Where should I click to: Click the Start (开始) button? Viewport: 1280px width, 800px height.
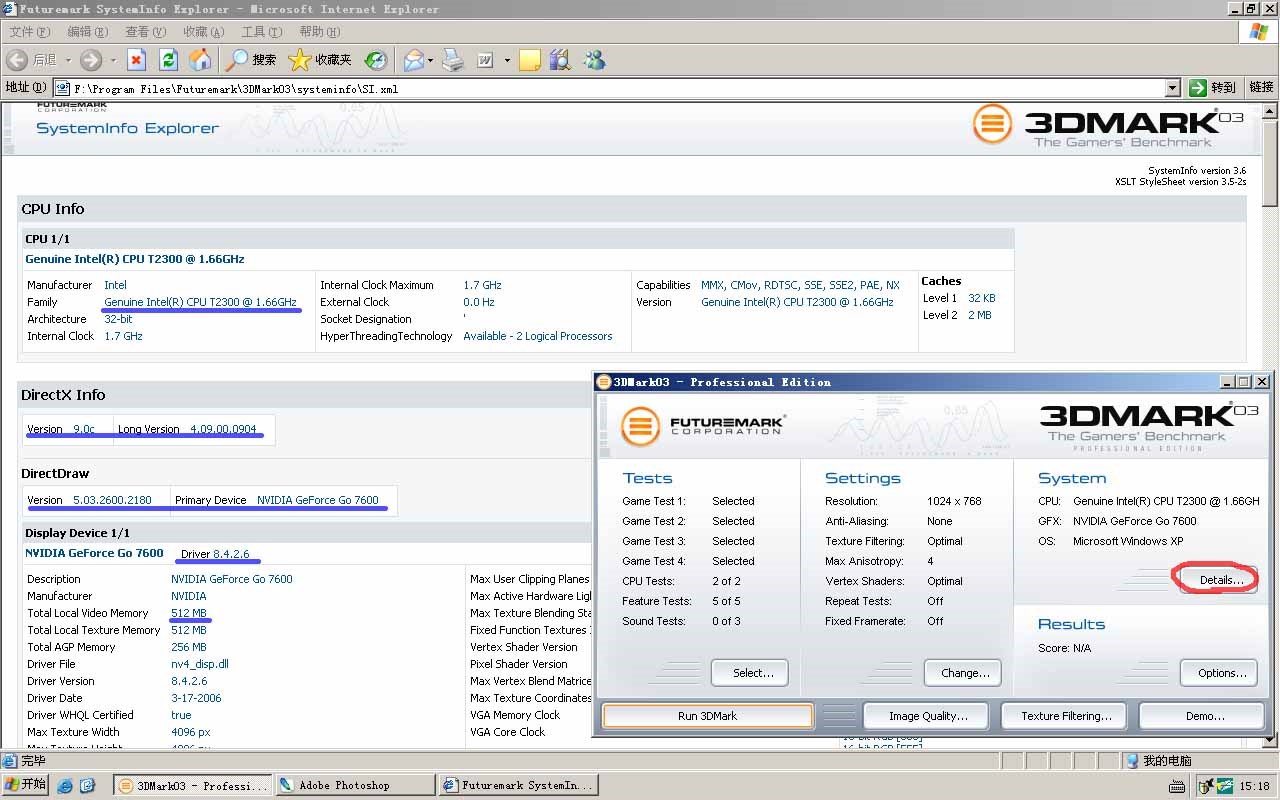pos(25,785)
